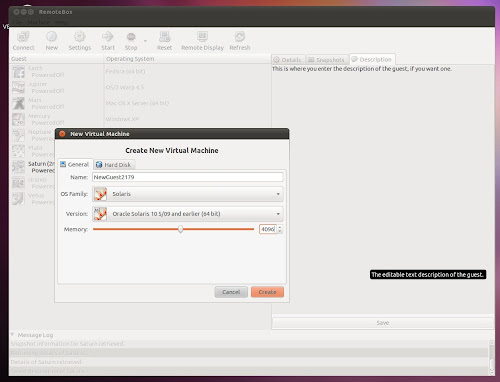Open the dropdown arrow beside Stop

145,41
